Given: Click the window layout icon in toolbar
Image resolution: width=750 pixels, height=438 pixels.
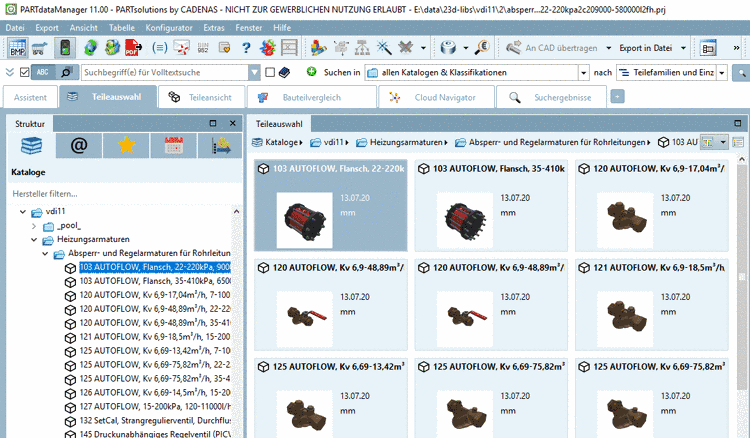Looking at the screenshot, I should 708,48.
